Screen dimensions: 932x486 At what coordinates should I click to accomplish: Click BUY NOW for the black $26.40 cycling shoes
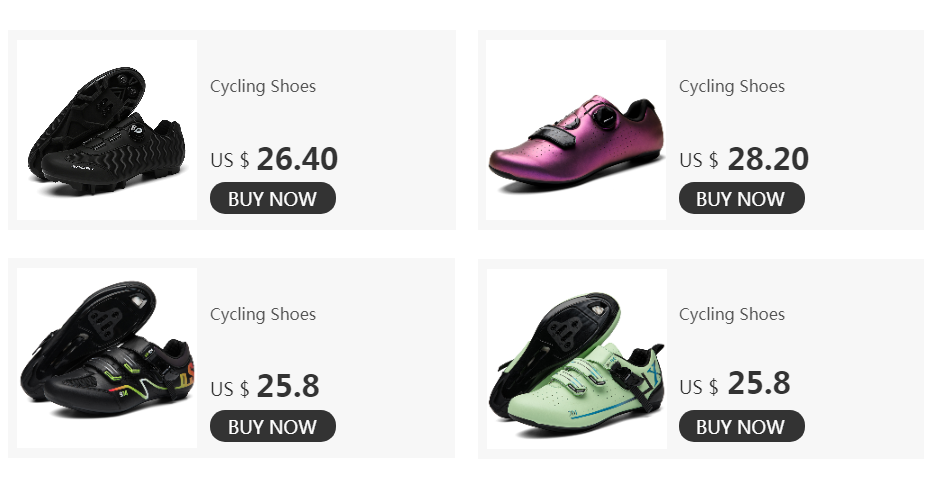pyautogui.click(x=273, y=198)
